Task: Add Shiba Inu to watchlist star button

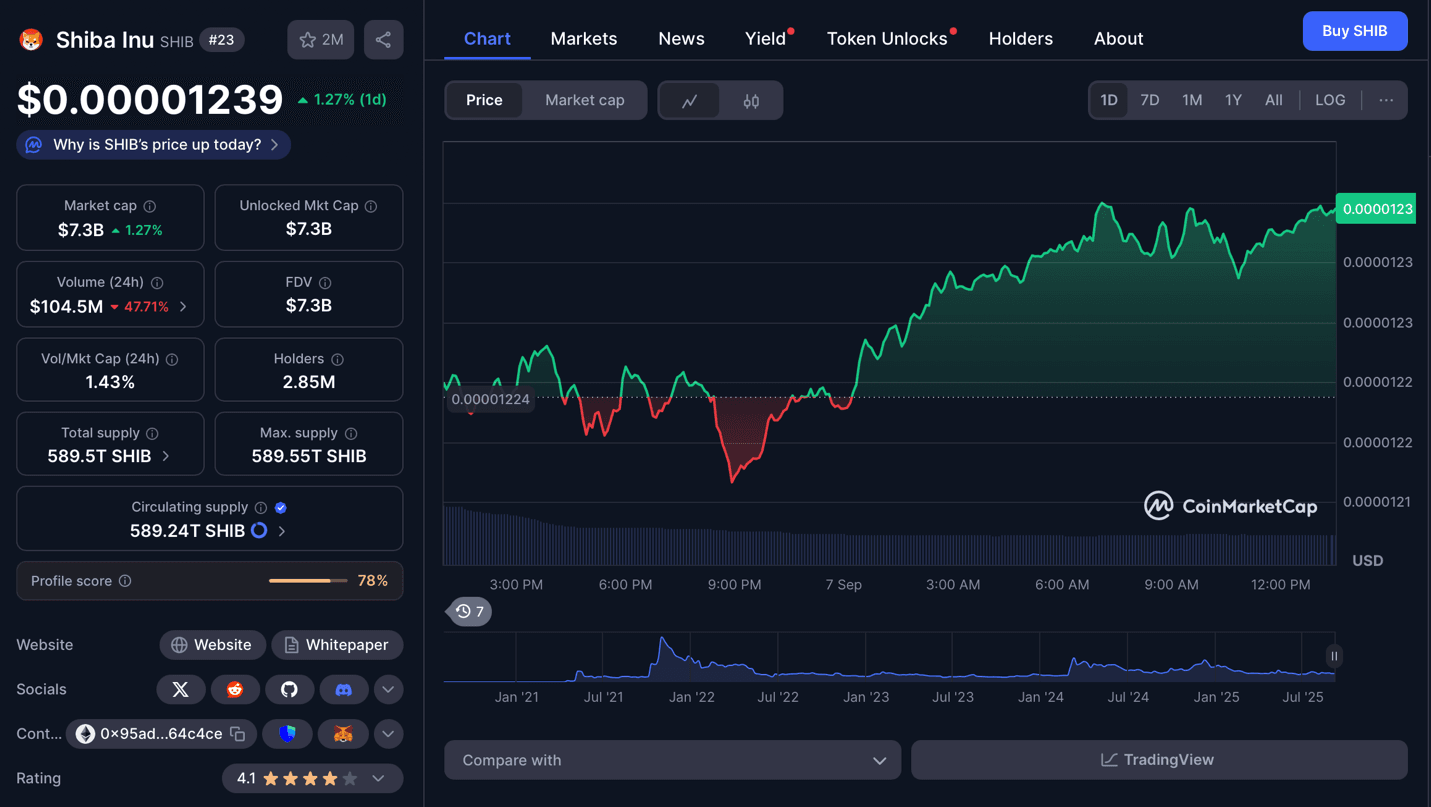Action: 321,40
